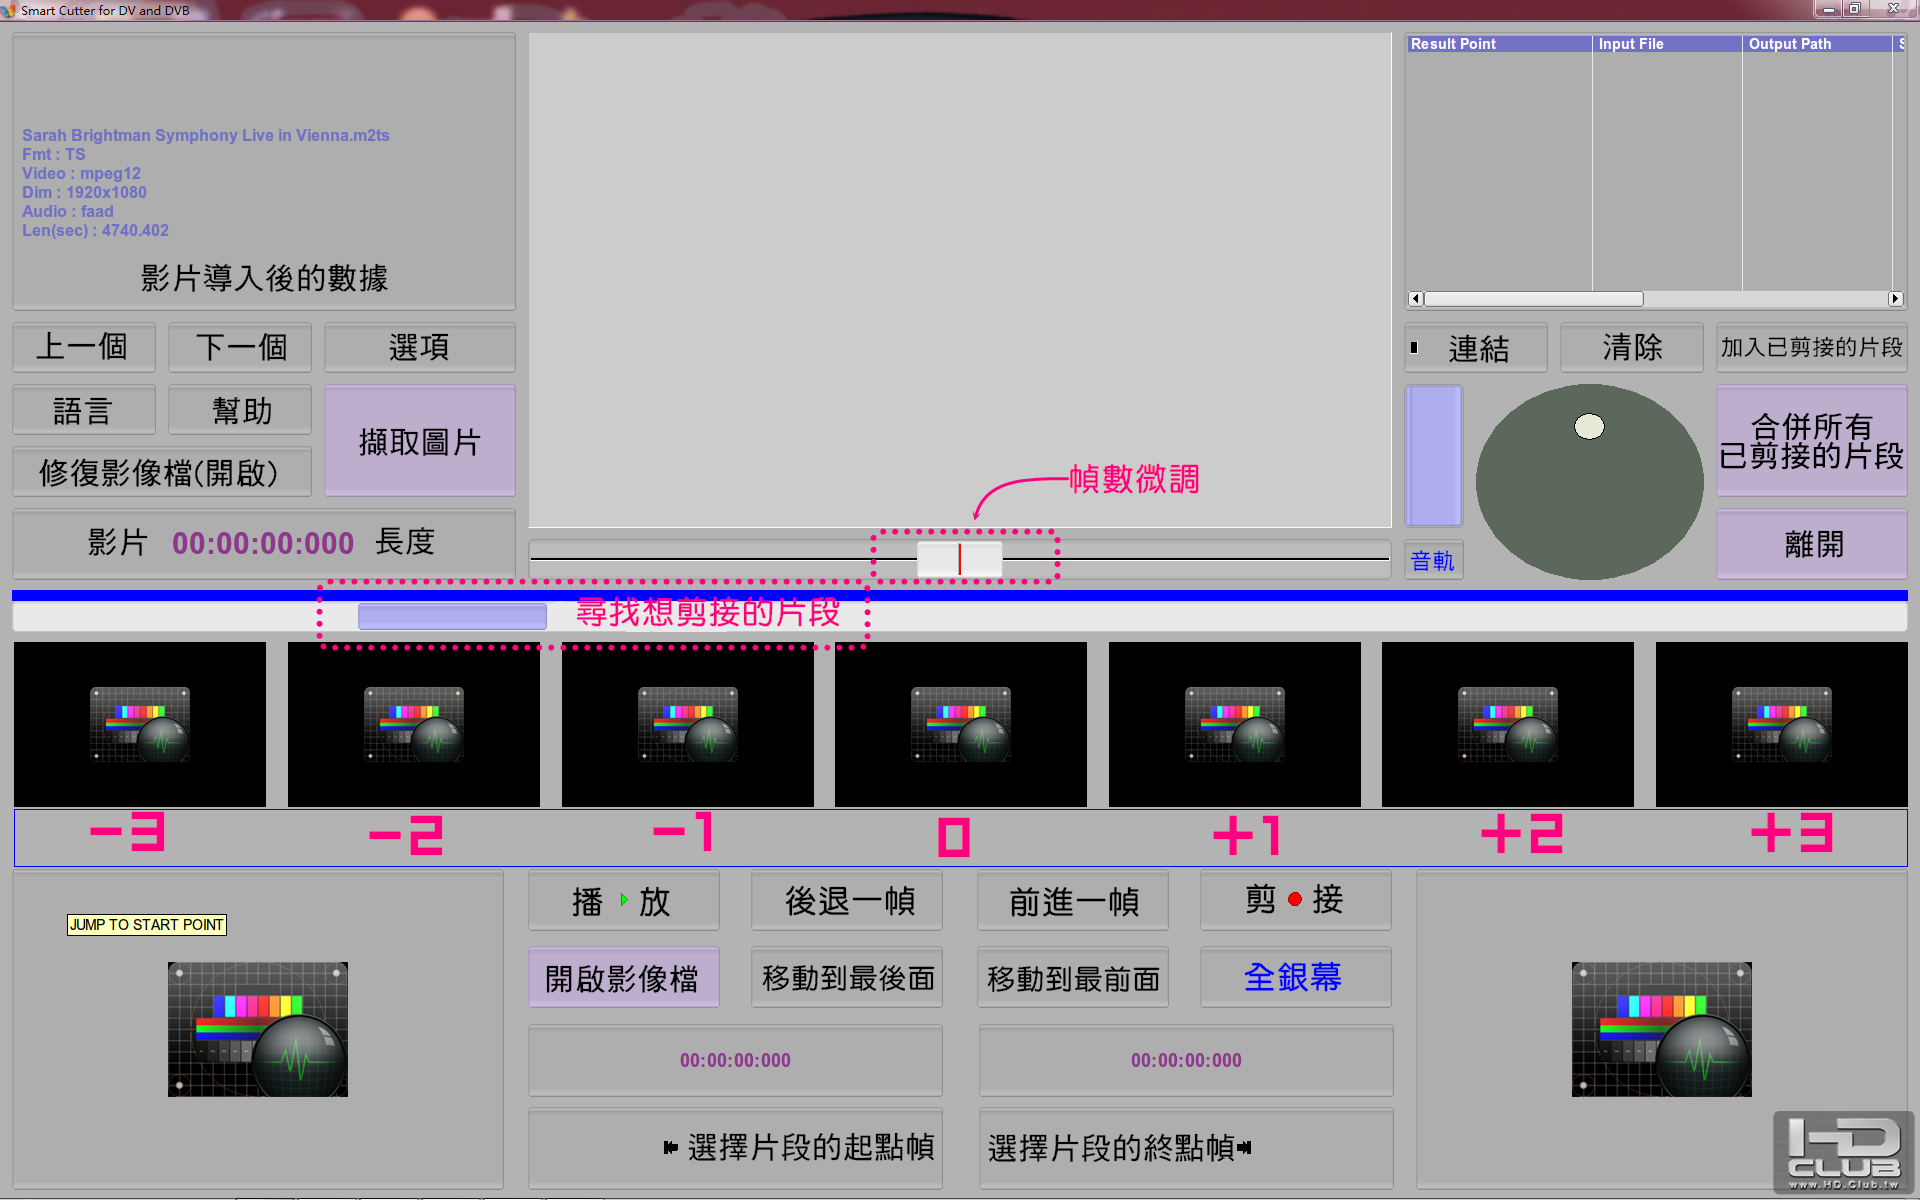
Task: Click the start point thumbnail preview image
Action: (258, 1029)
